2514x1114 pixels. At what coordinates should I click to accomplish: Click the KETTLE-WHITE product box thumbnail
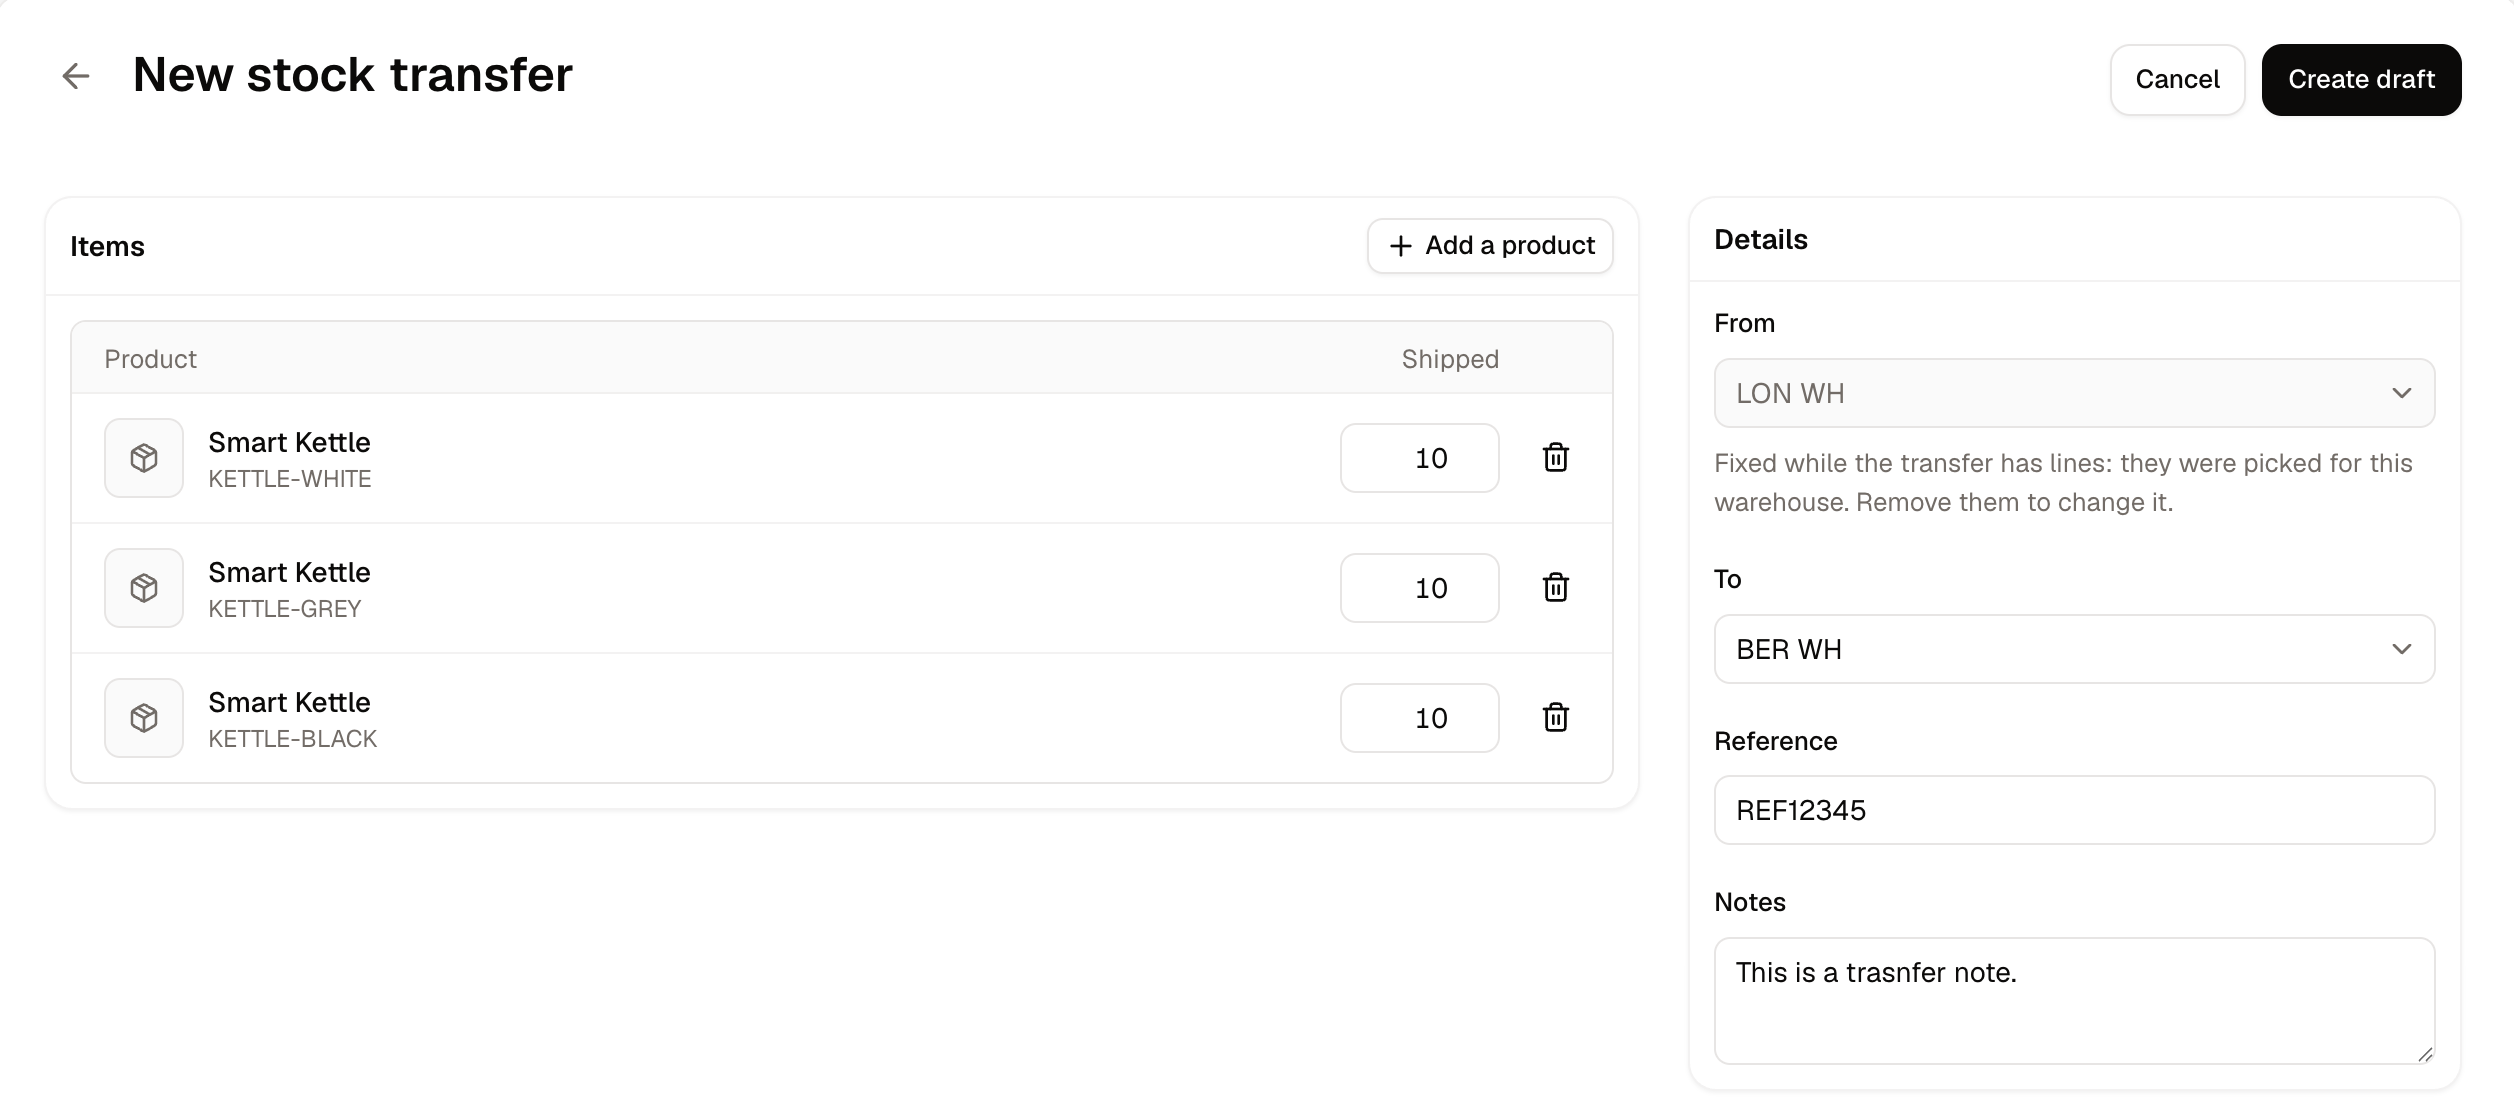[x=144, y=458]
